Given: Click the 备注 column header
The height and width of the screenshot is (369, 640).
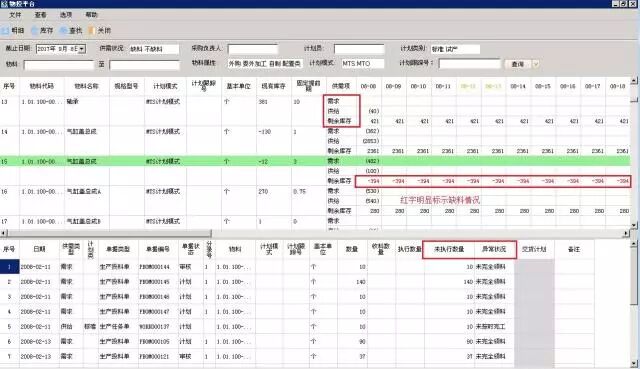Looking at the screenshot, I should pos(574,249).
